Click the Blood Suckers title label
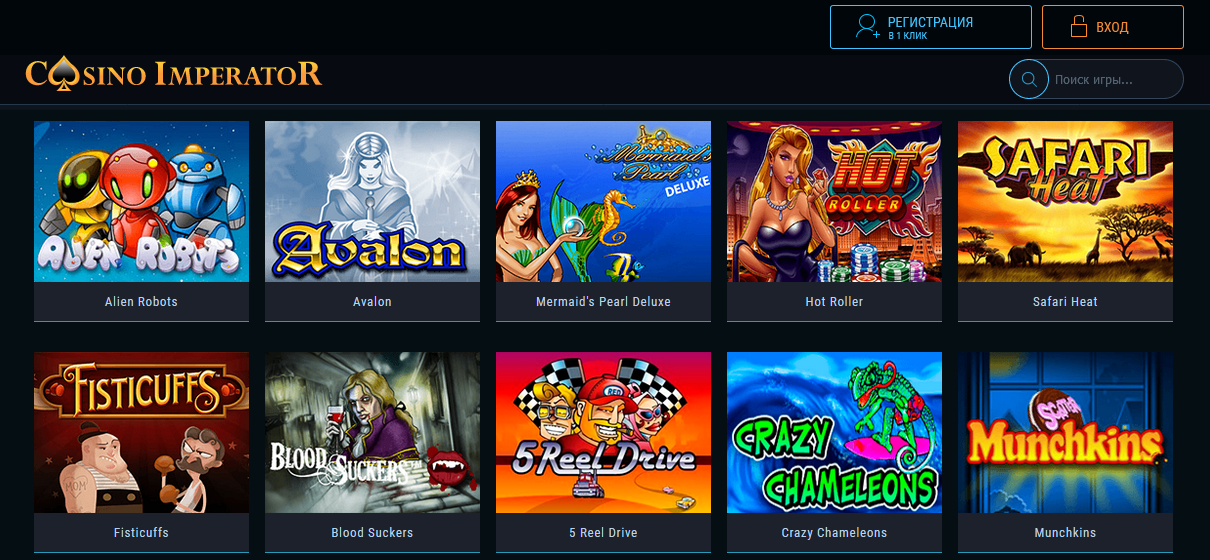Viewport: 1210px width, 560px height. (372, 533)
